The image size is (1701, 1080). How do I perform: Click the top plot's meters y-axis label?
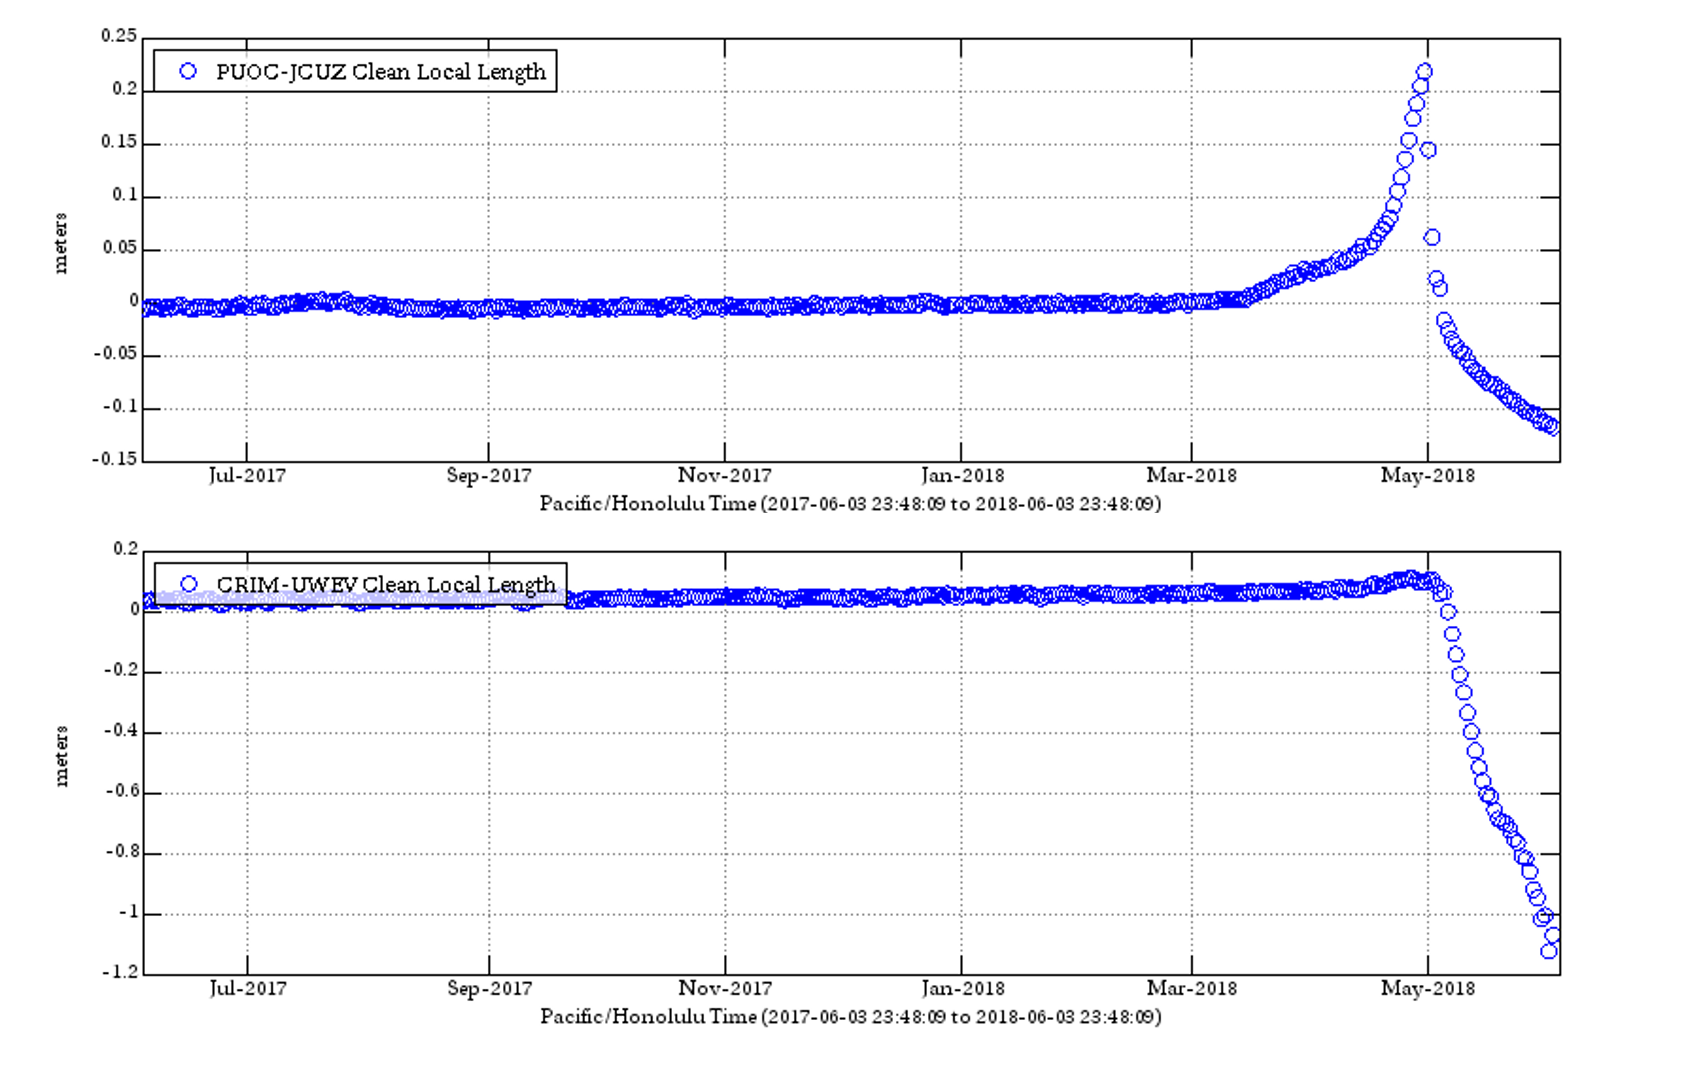(x=61, y=243)
